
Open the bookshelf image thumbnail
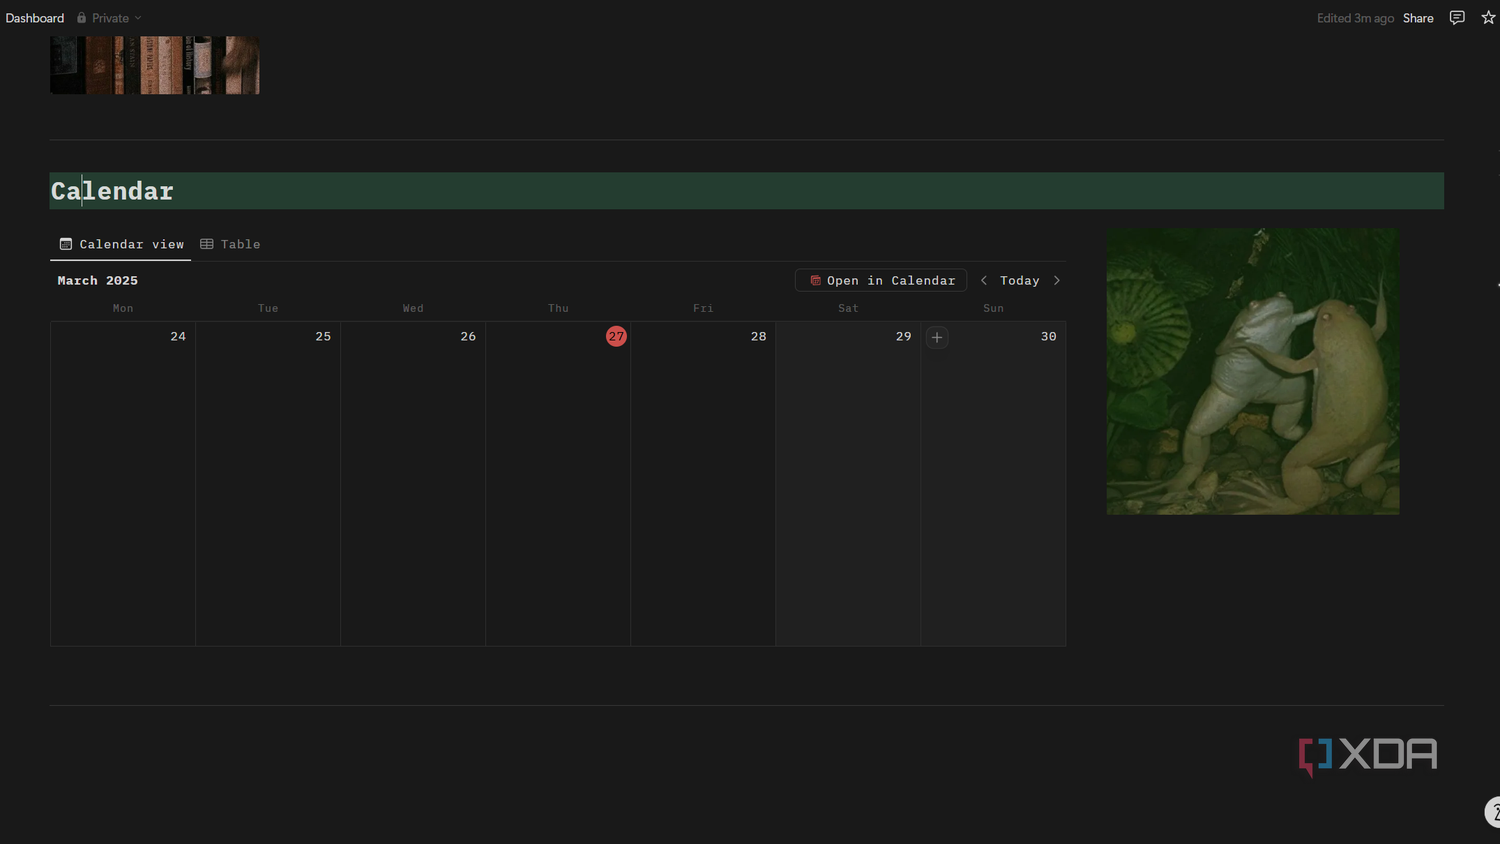coord(155,65)
